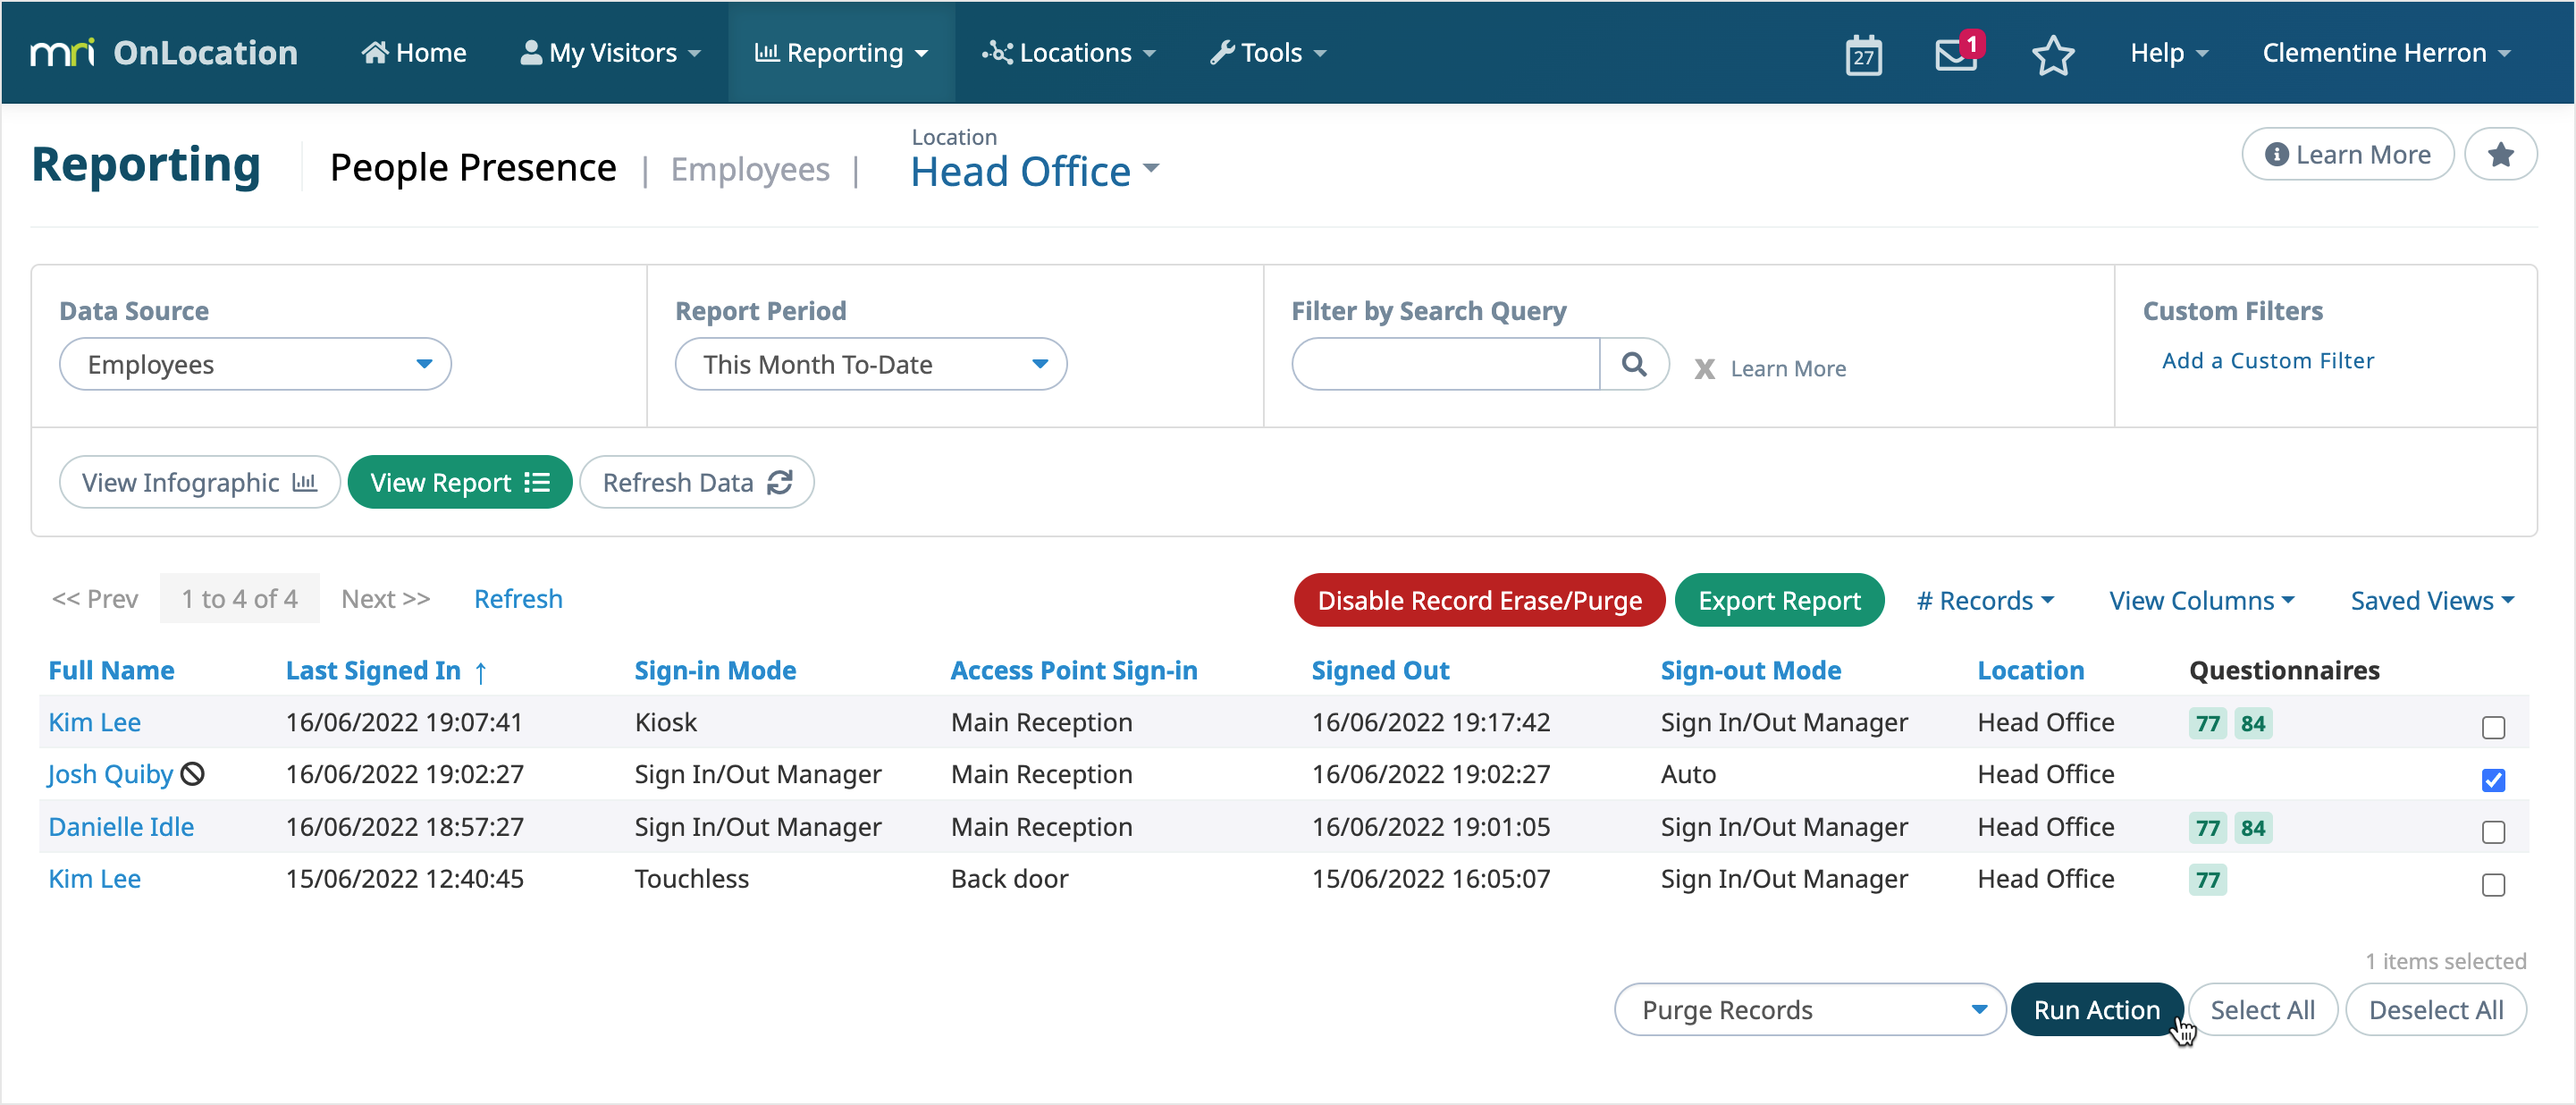This screenshot has height=1105, width=2576.
Task: Click the blocked icon next to Josh Quiby
Action: (192, 773)
